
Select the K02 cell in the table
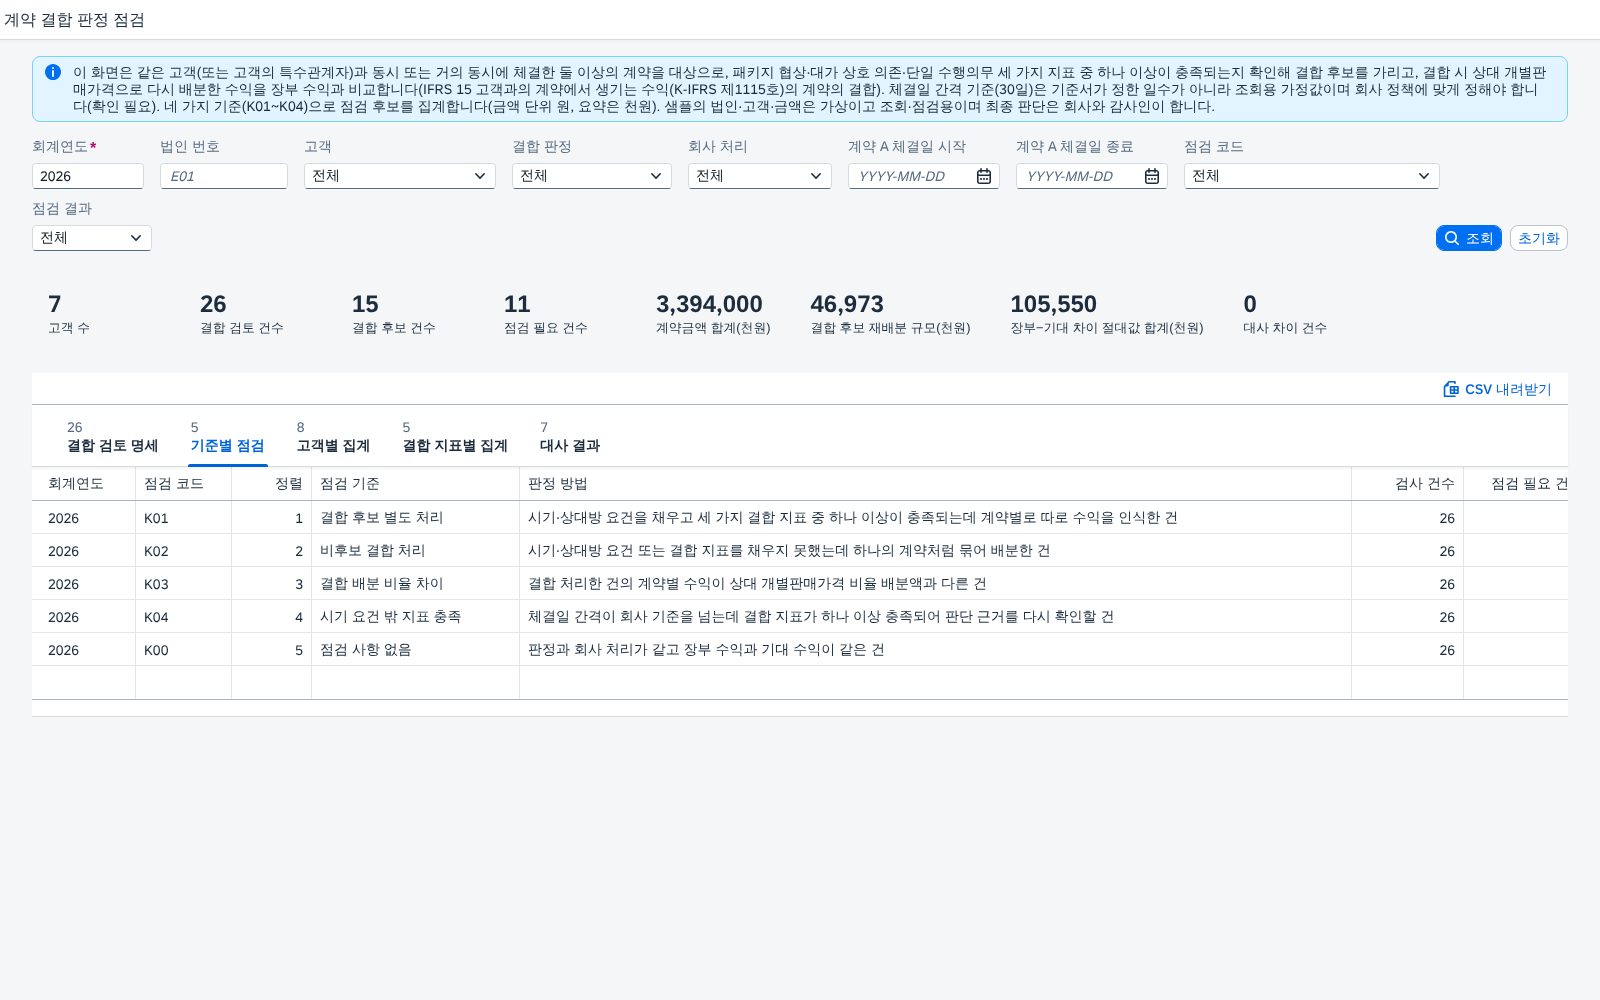(183, 551)
